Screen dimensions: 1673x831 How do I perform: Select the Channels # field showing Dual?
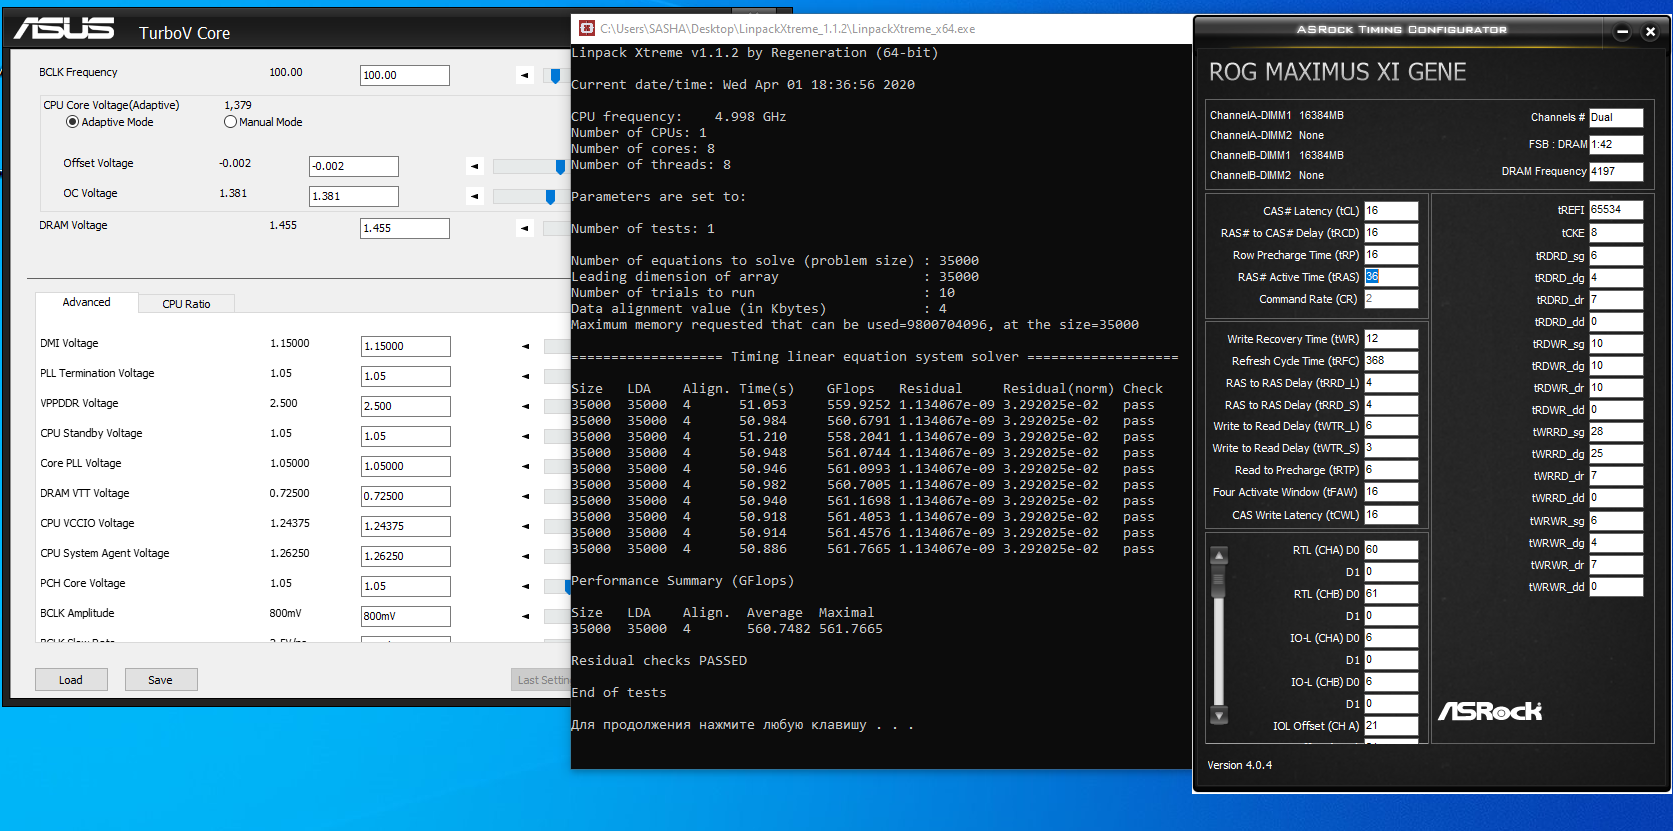[x=1616, y=117]
